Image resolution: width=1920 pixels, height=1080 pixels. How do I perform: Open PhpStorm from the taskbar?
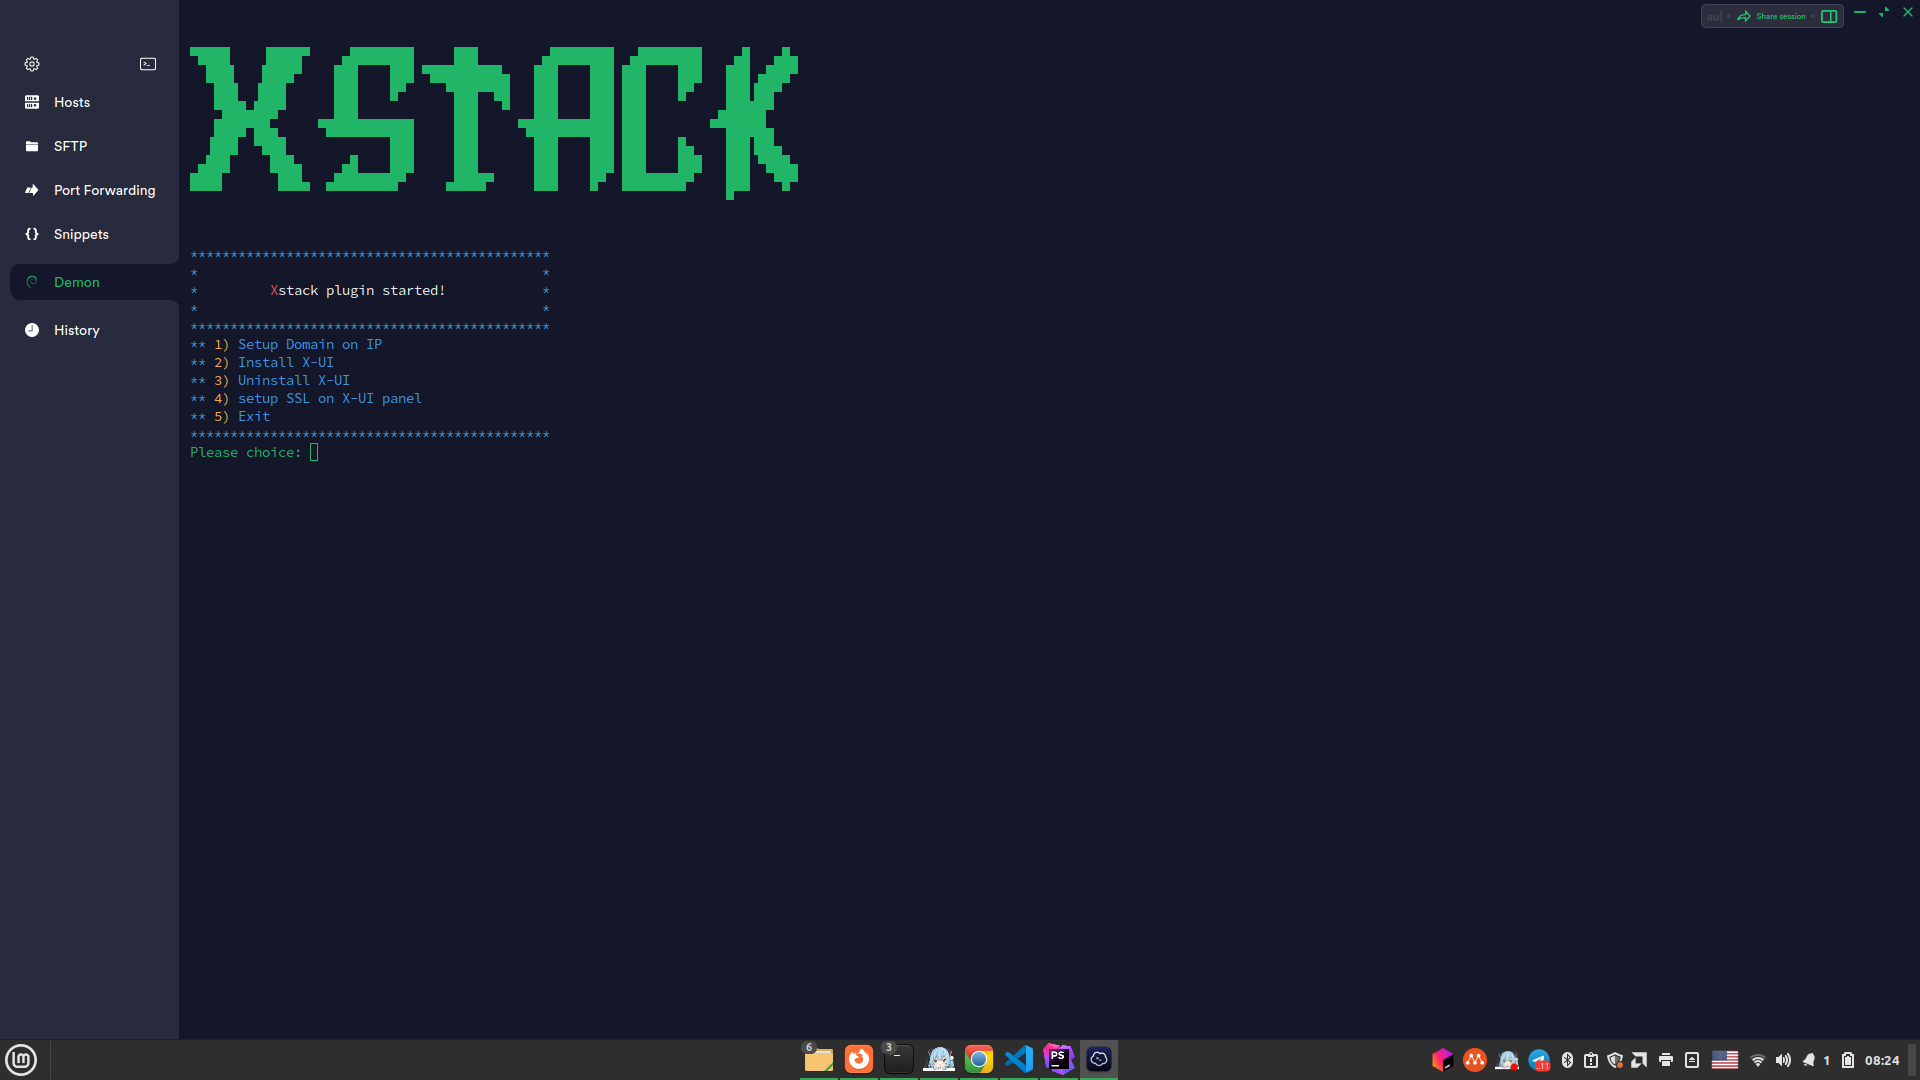pyautogui.click(x=1058, y=1058)
